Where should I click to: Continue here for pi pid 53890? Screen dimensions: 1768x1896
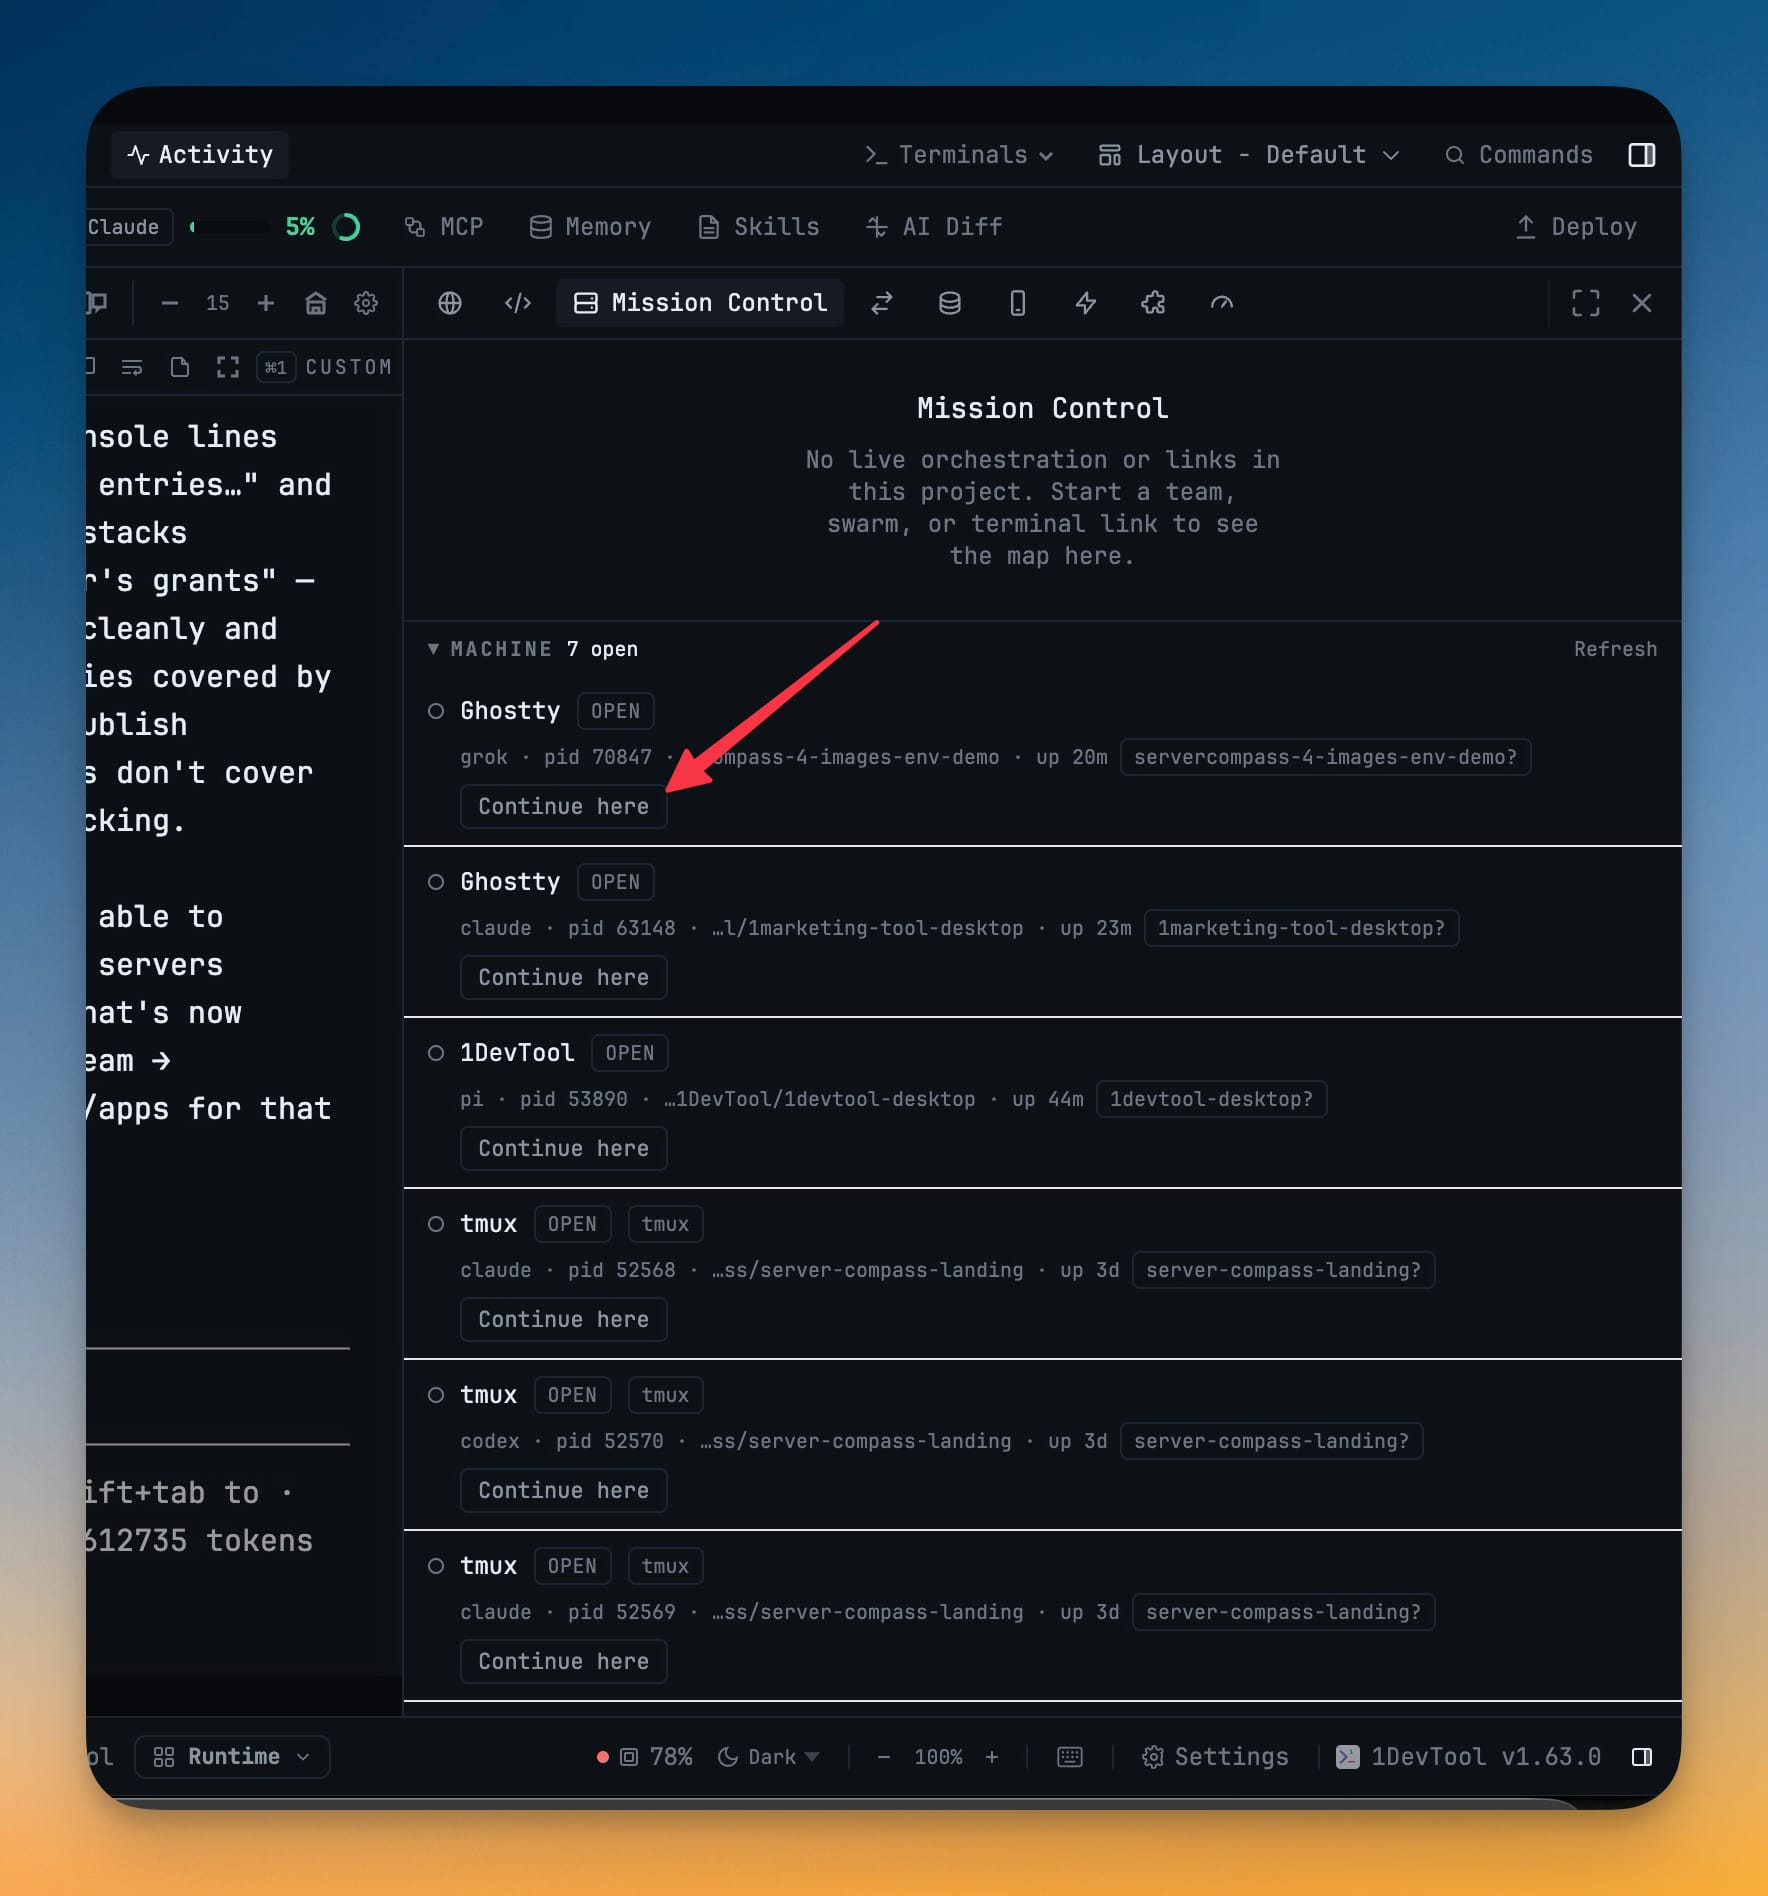click(564, 1149)
